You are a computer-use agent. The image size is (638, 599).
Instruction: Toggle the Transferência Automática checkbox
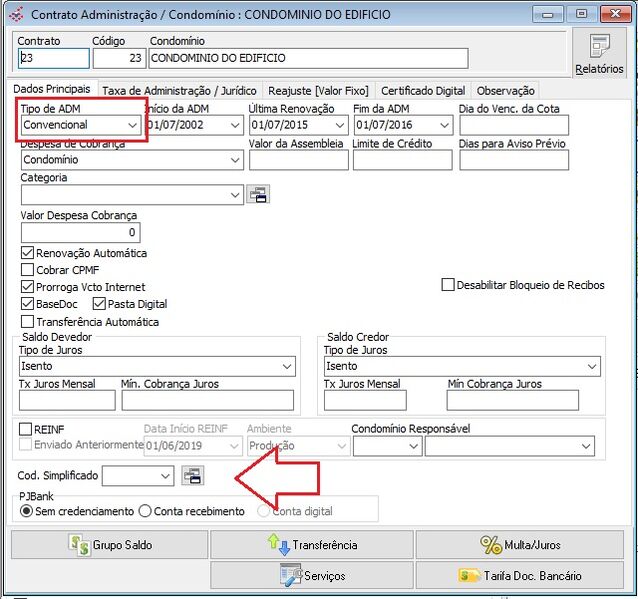[28, 322]
